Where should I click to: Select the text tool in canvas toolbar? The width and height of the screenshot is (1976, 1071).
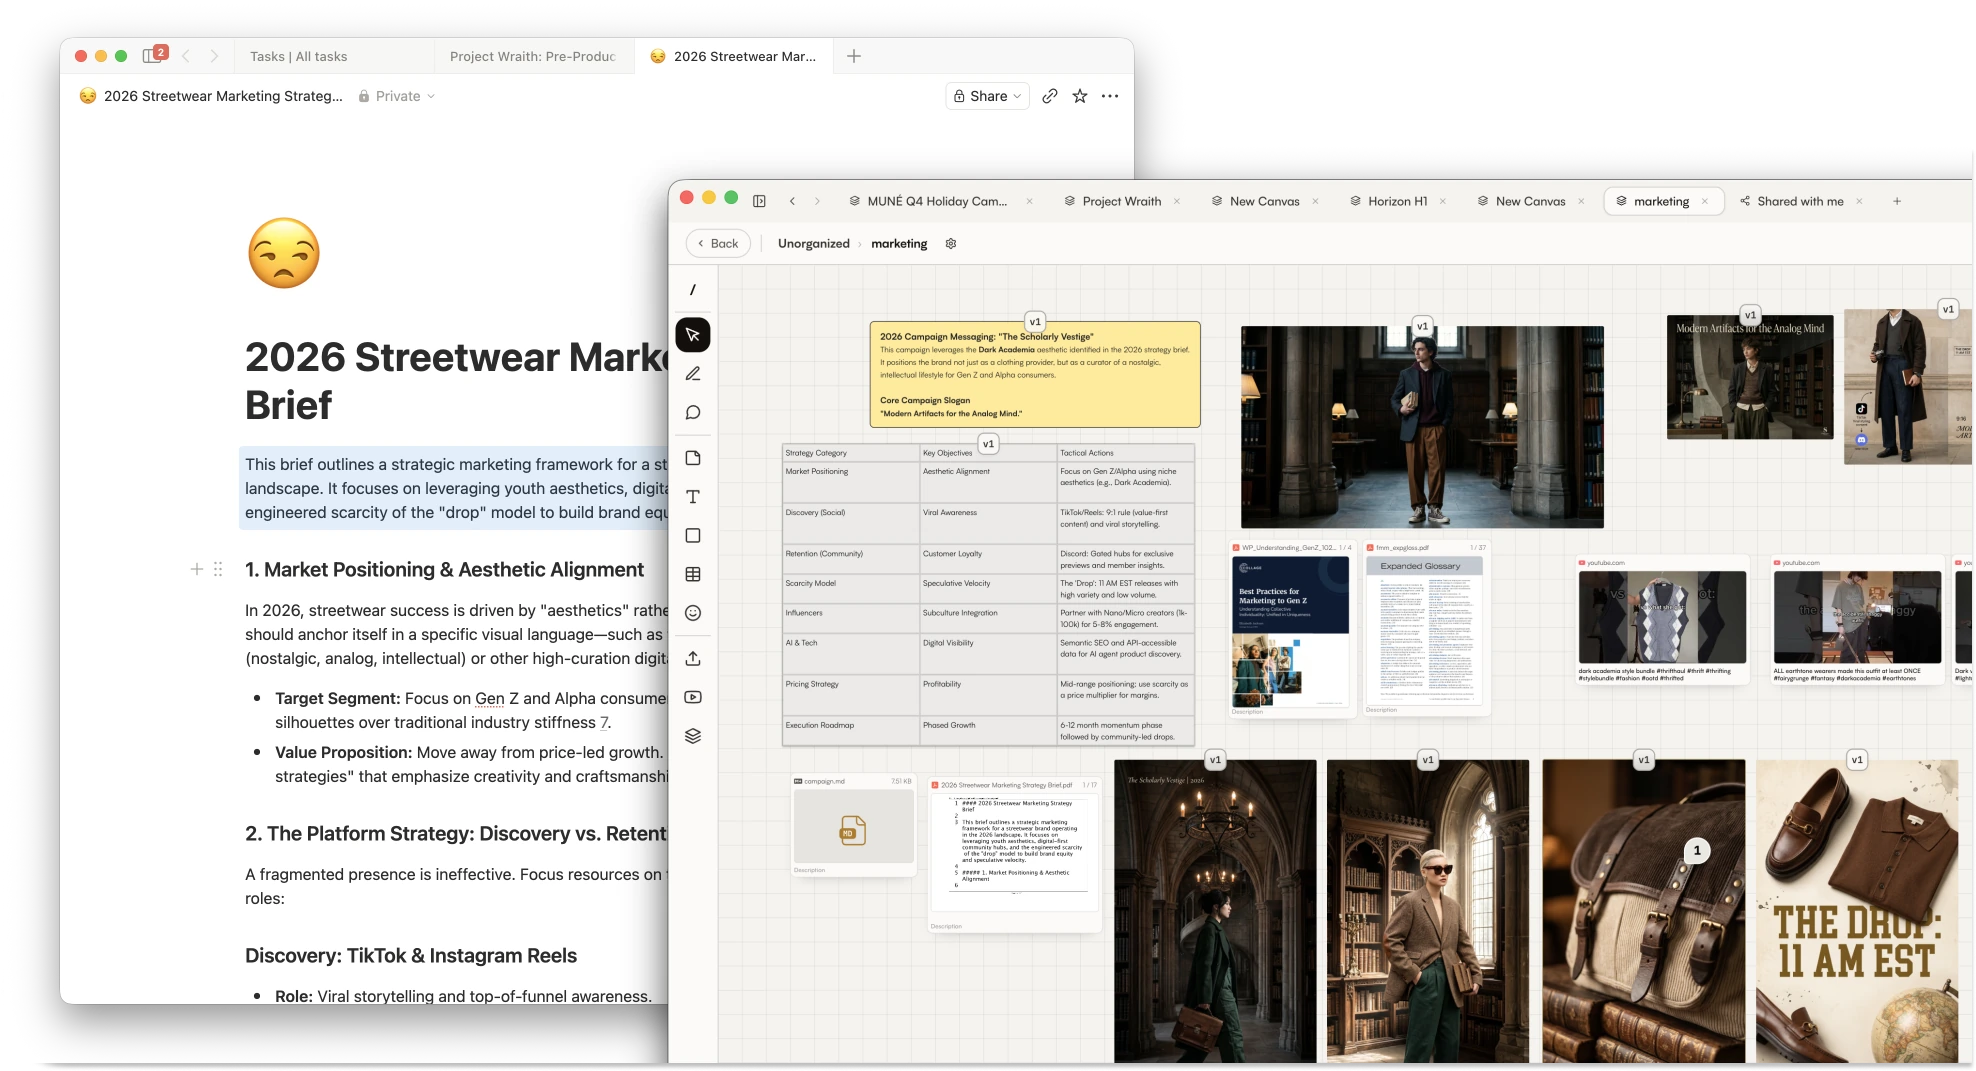pyautogui.click(x=693, y=497)
